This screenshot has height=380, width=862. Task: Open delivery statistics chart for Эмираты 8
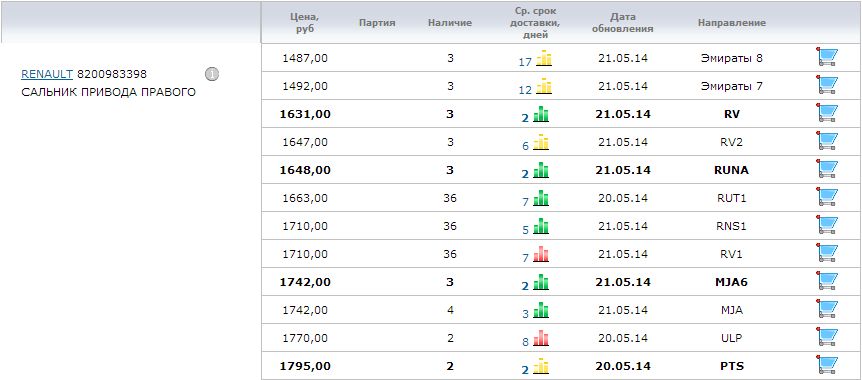pyautogui.click(x=544, y=58)
